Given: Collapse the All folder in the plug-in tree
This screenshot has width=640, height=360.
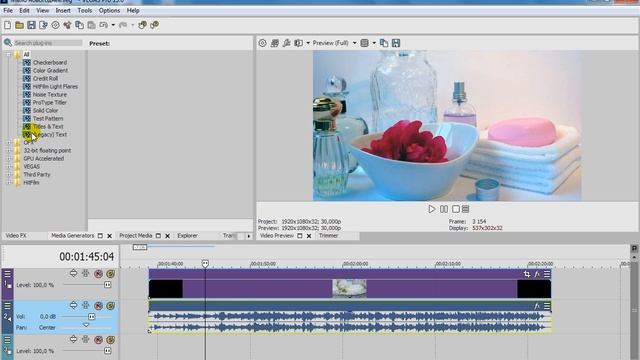Looking at the screenshot, I should [x=8, y=54].
